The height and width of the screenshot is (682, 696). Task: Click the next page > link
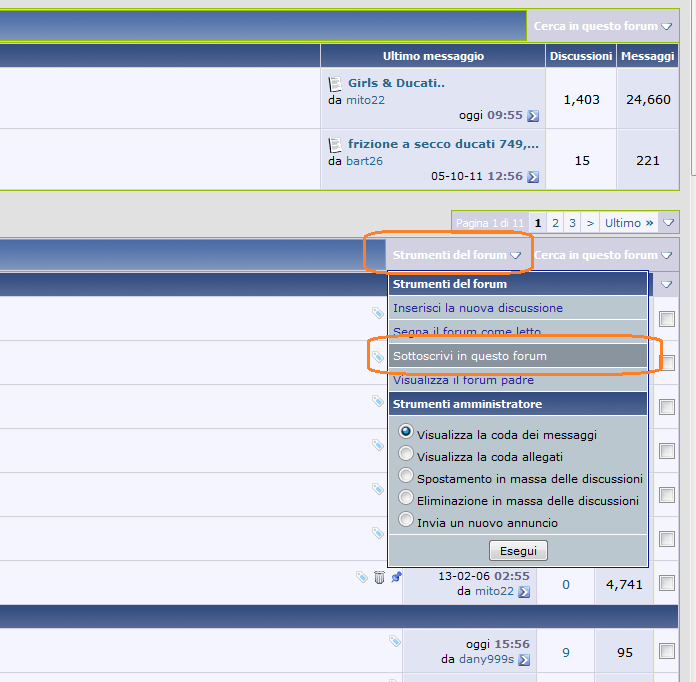(x=590, y=223)
